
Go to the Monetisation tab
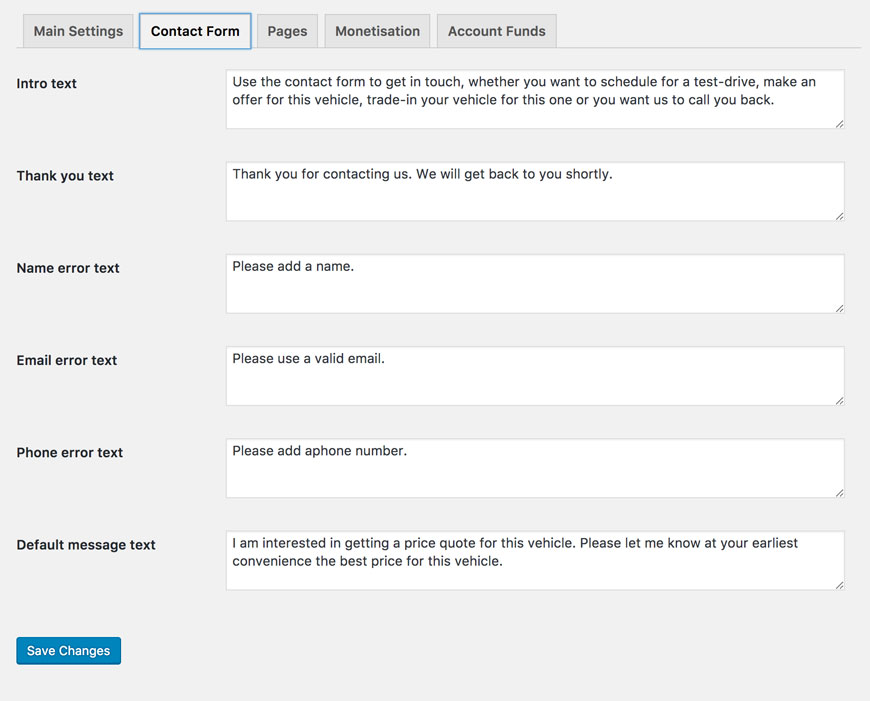click(x=377, y=31)
